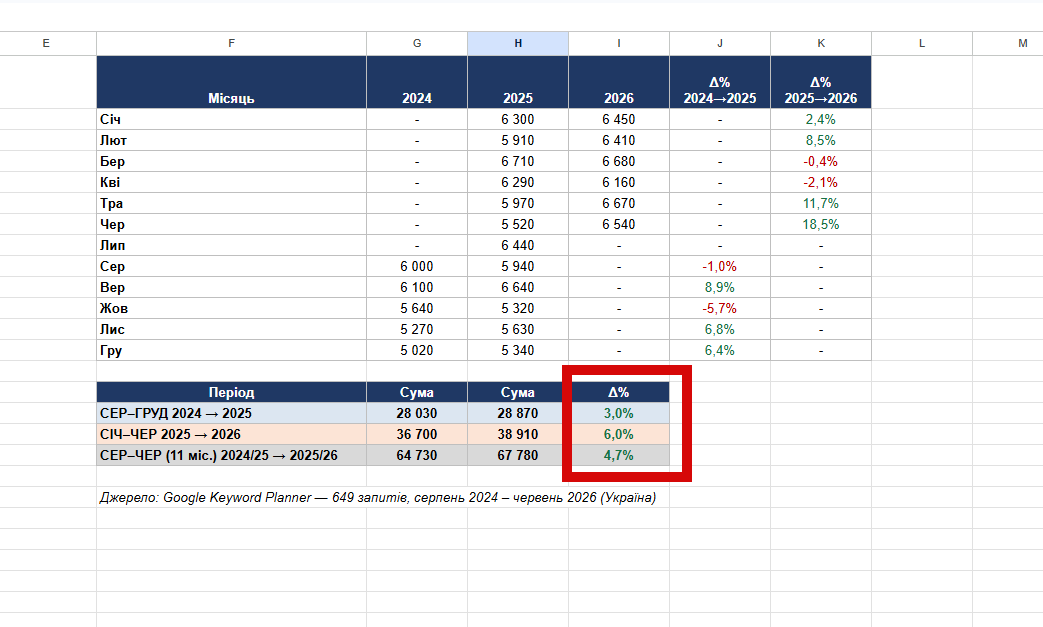Click the 6,8% change cell
Viewport: 1043px width, 627px height.
pyautogui.click(x=720, y=329)
